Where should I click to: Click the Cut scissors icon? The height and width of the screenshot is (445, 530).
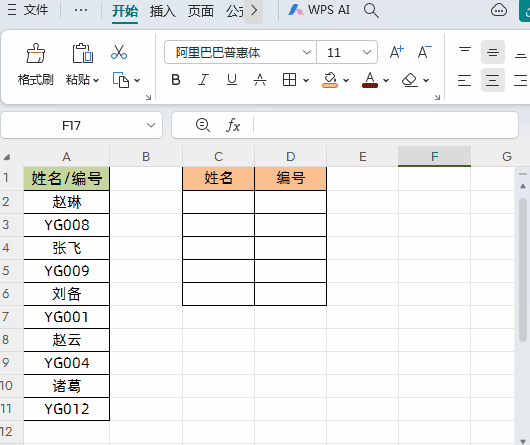tap(119, 52)
